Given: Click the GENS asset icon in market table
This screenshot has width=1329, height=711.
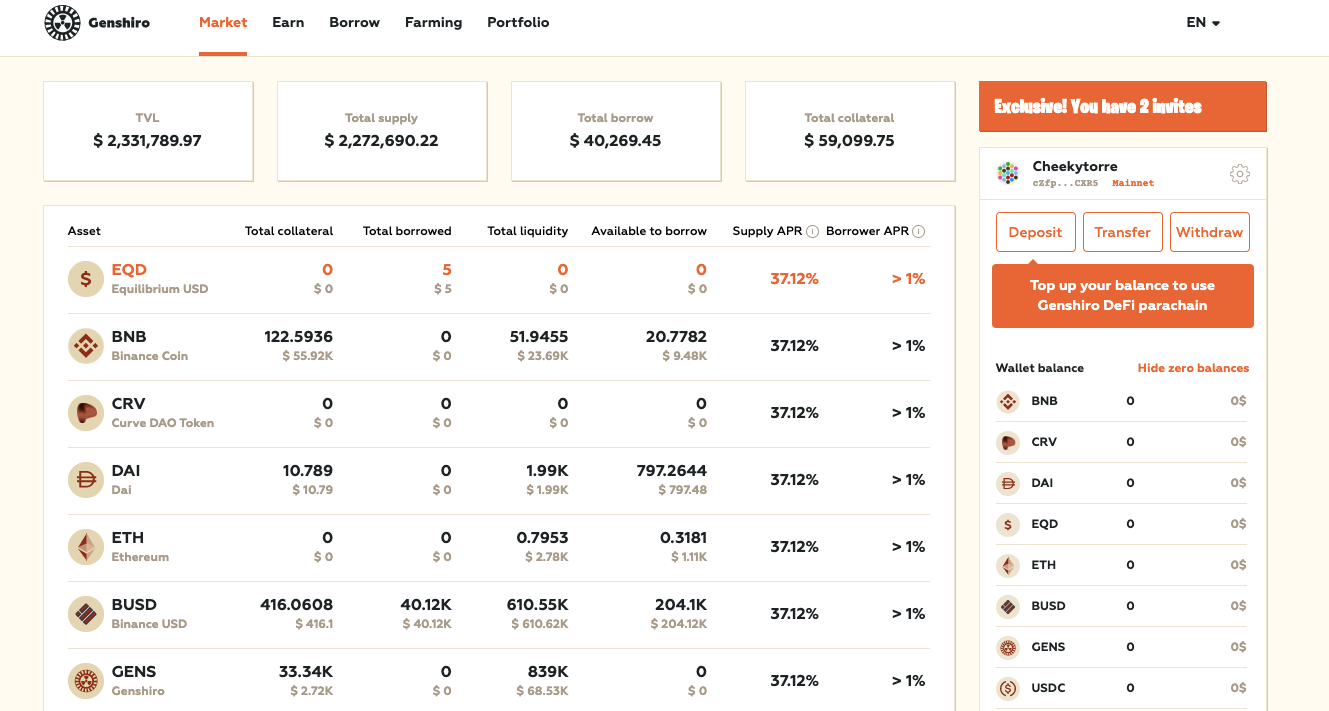Looking at the screenshot, I should pos(86,681).
